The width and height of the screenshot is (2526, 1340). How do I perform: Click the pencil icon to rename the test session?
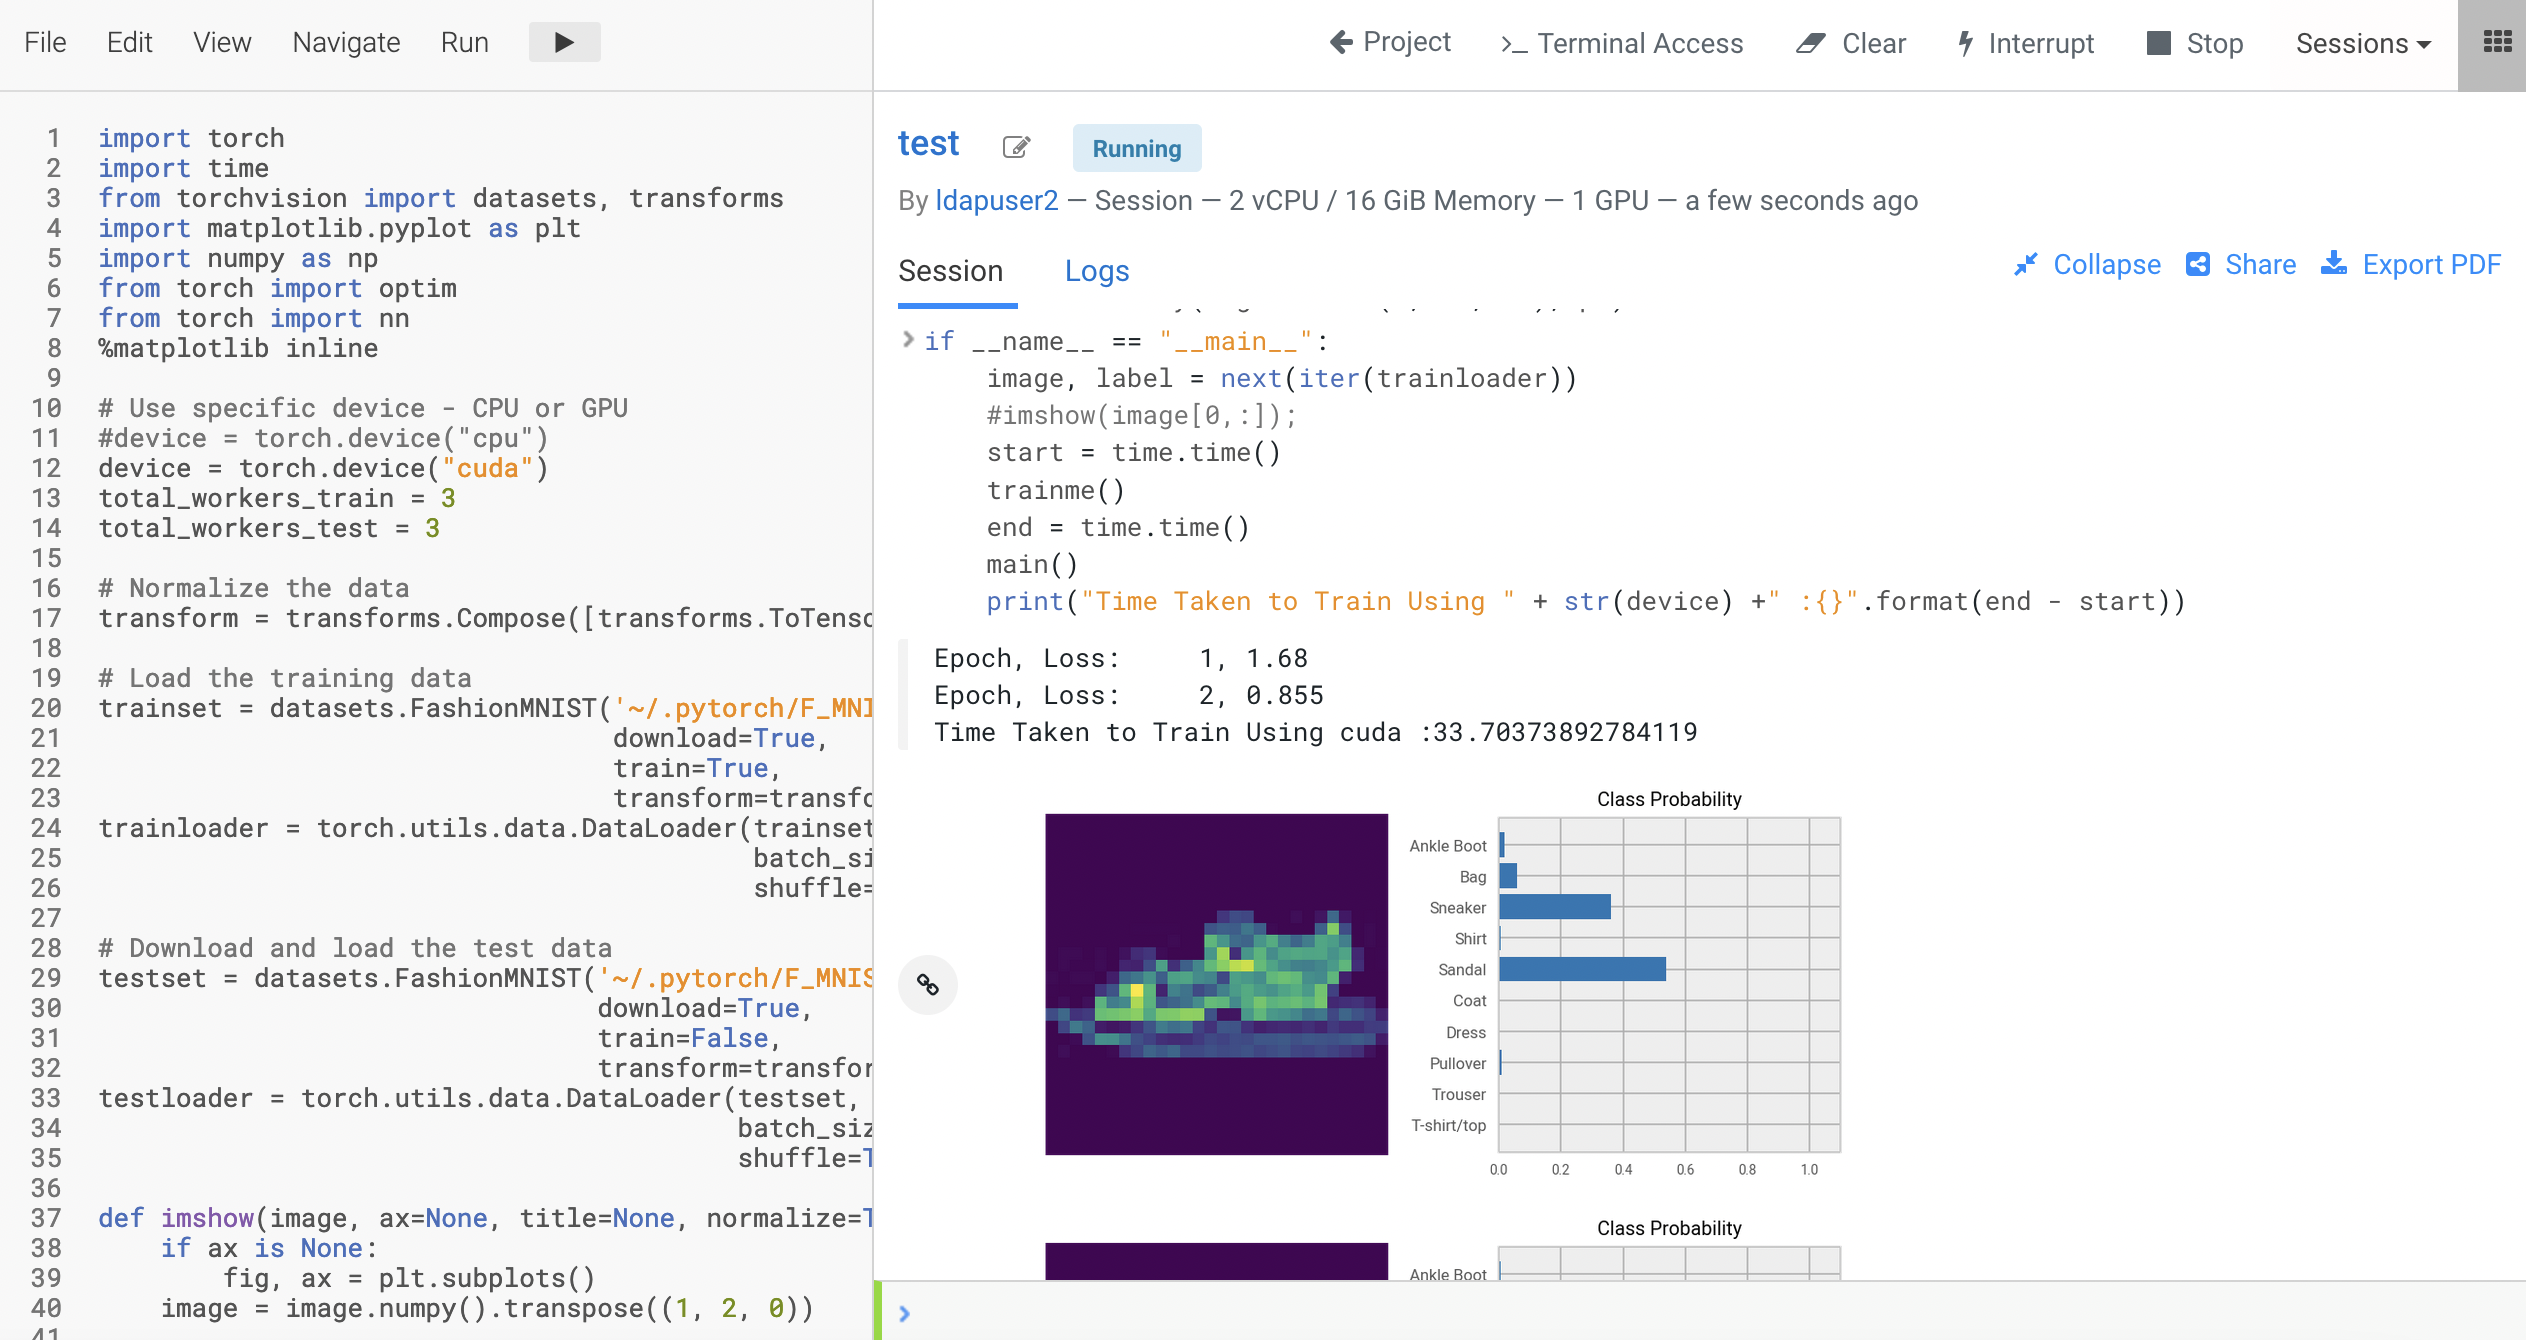(x=1016, y=147)
